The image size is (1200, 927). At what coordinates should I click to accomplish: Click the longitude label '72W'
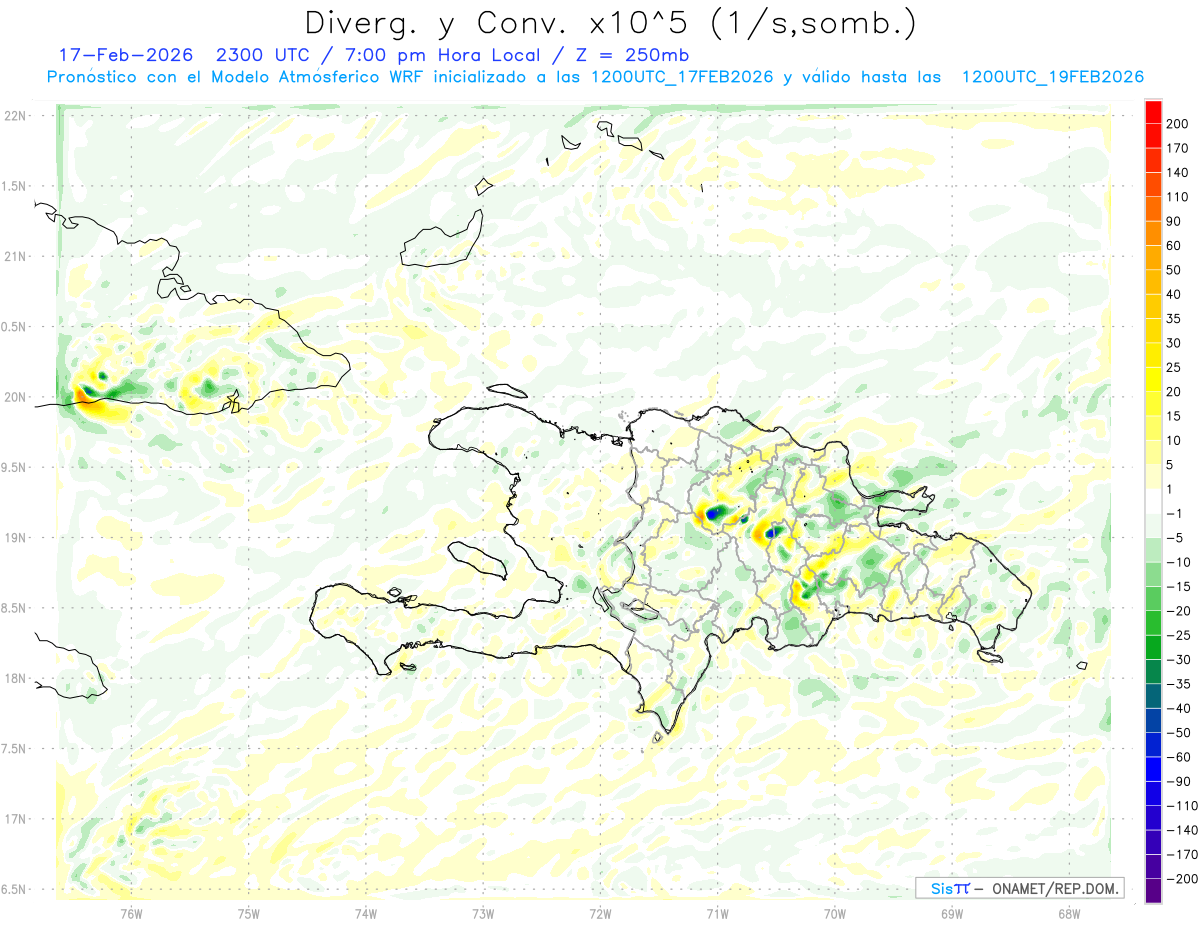[x=600, y=912]
